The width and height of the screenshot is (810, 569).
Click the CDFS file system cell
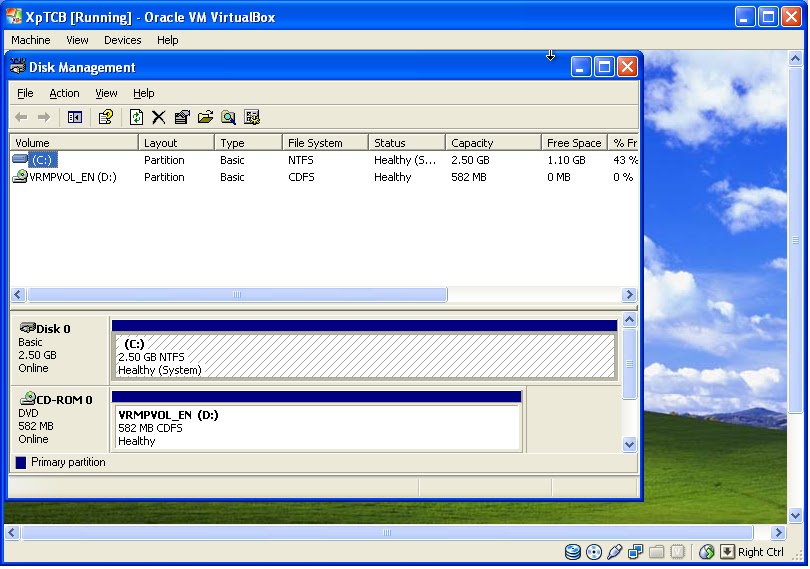[x=301, y=177]
